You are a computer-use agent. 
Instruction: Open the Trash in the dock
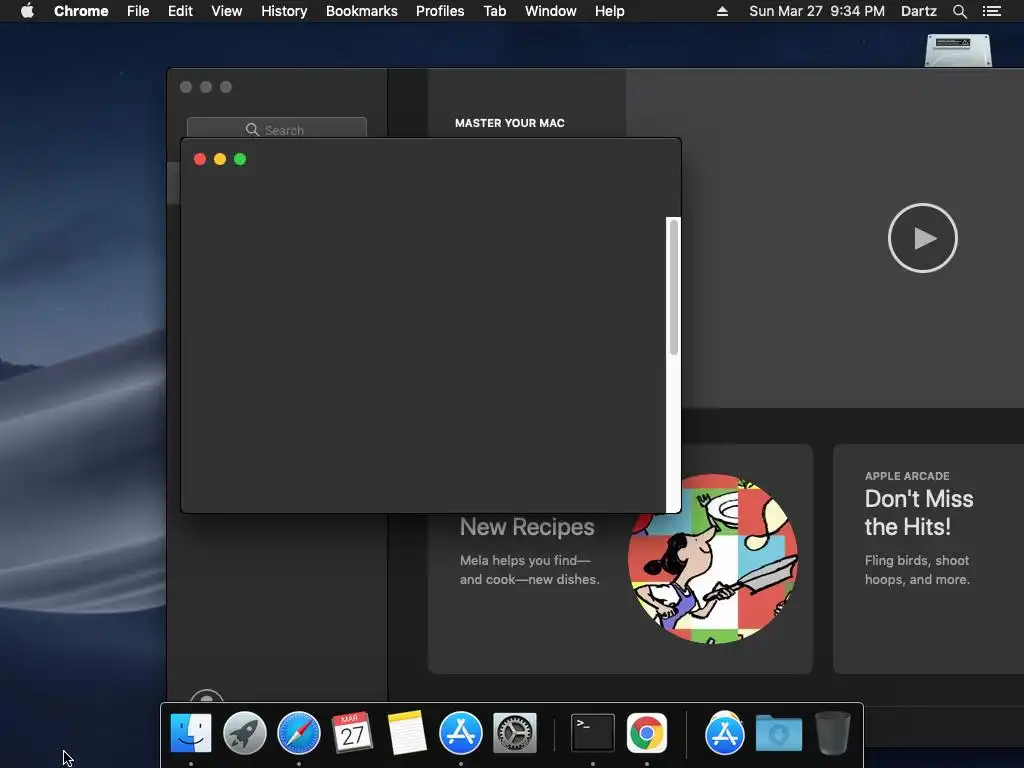tap(833, 733)
